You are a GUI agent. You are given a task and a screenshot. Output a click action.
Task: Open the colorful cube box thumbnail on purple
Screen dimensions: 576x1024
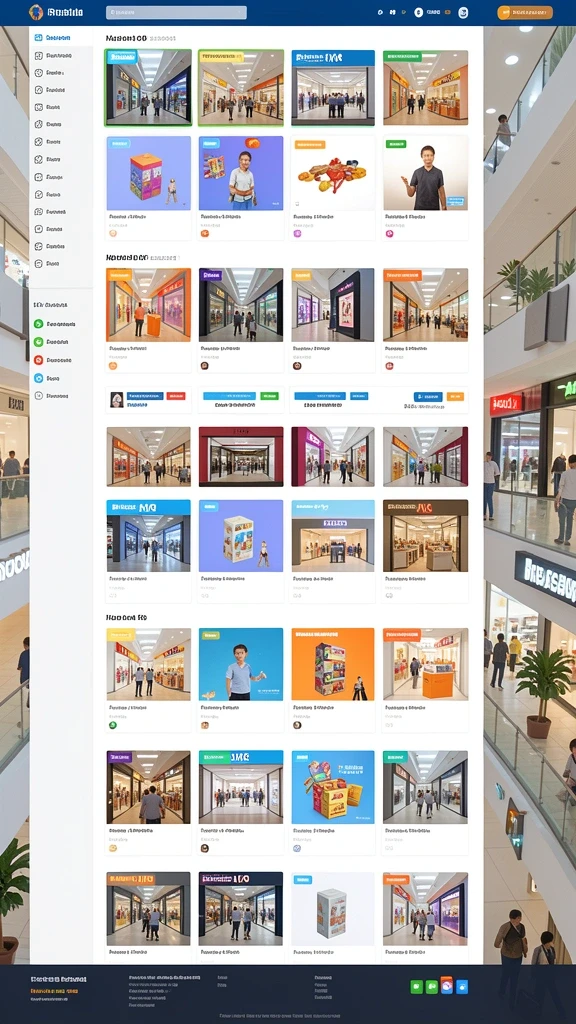pos(149,173)
